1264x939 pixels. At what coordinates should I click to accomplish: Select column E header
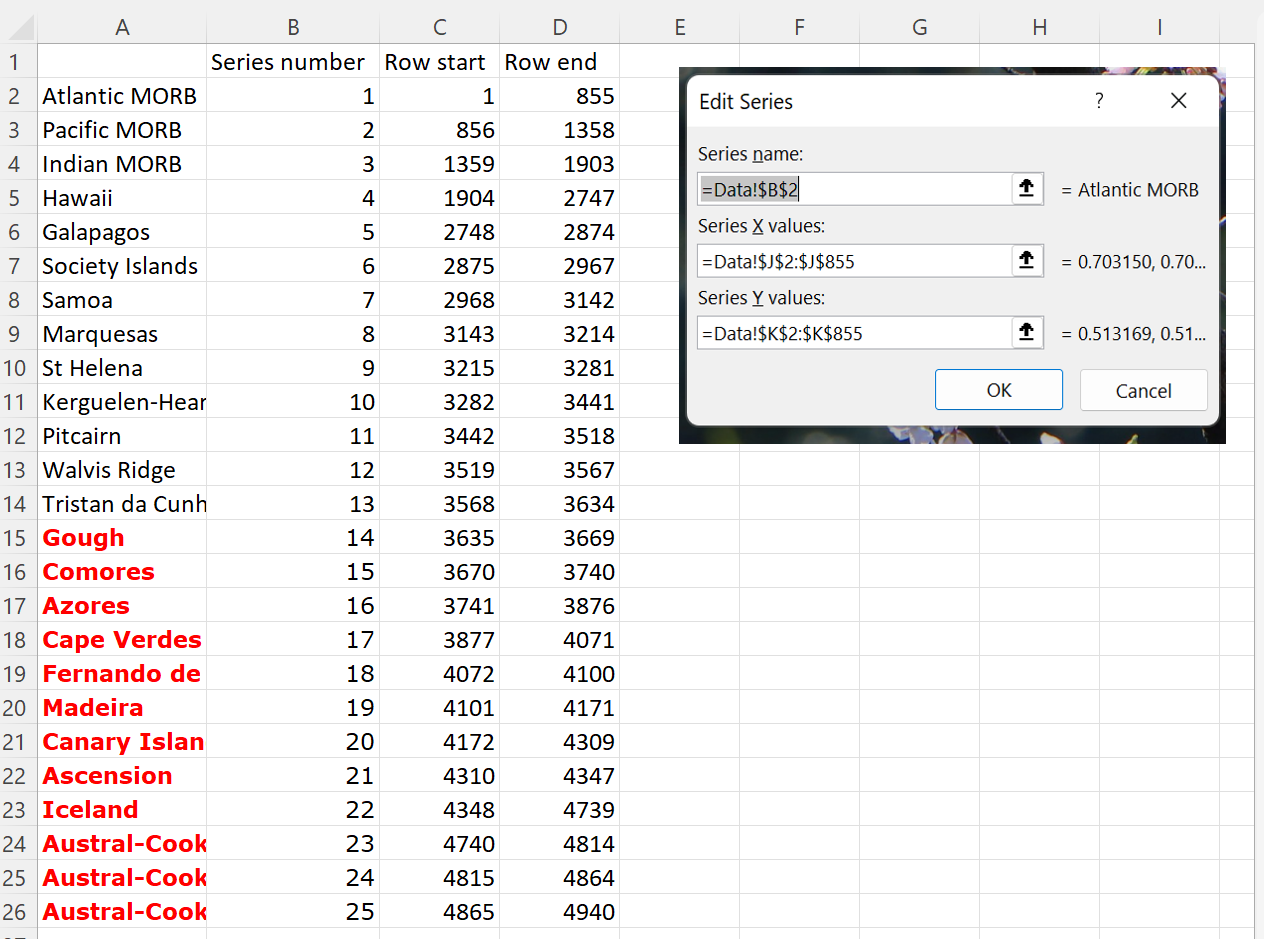point(680,28)
